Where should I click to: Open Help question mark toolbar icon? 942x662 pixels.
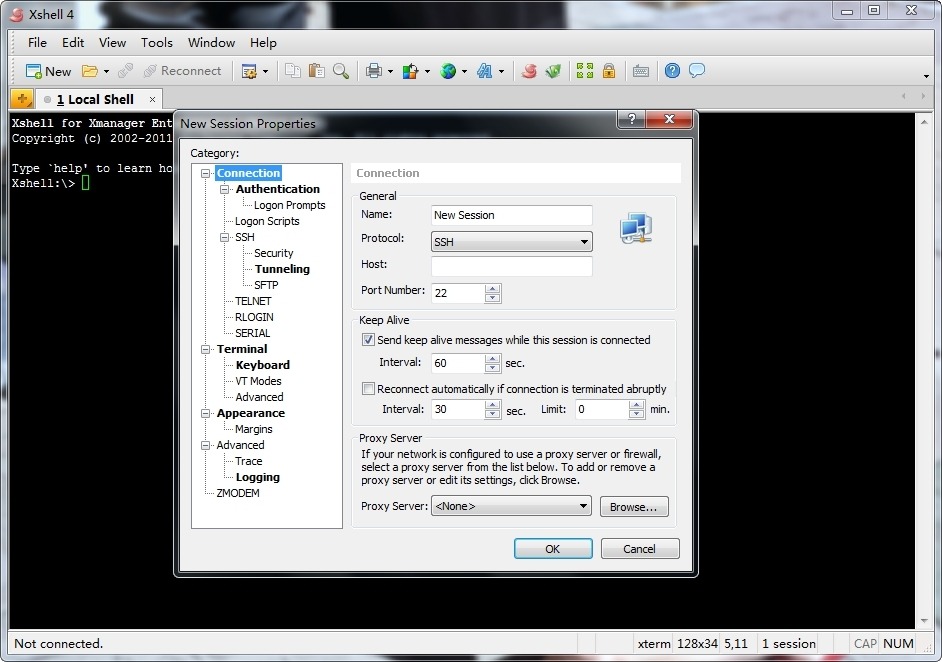(x=672, y=71)
